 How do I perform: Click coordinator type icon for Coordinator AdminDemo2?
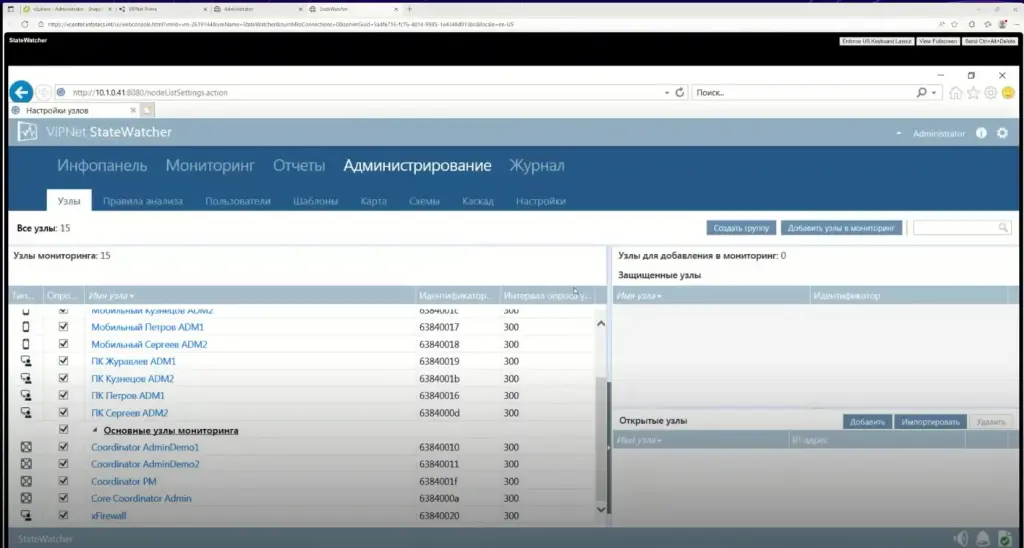coord(26,464)
